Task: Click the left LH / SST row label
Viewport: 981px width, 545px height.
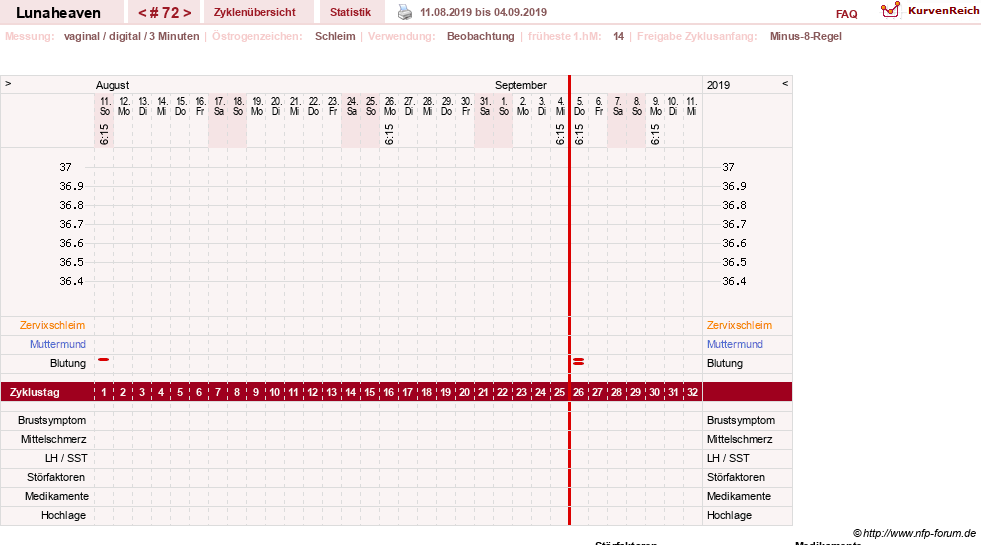Action: (x=66, y=458)
